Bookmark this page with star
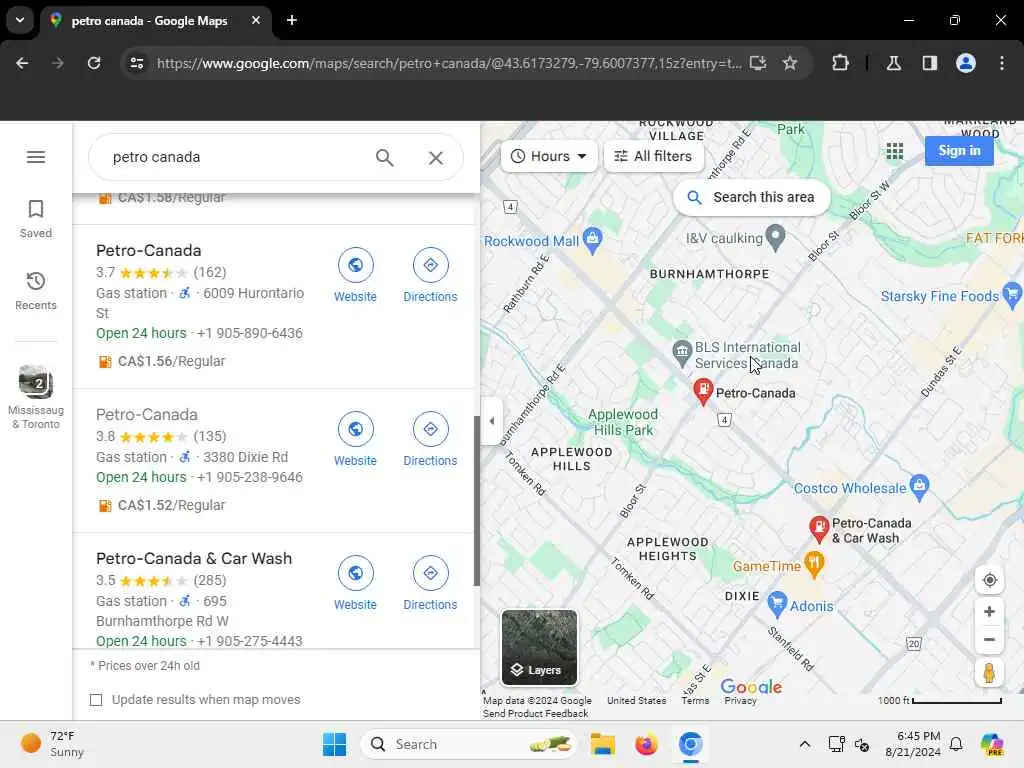 click(790, 63)
